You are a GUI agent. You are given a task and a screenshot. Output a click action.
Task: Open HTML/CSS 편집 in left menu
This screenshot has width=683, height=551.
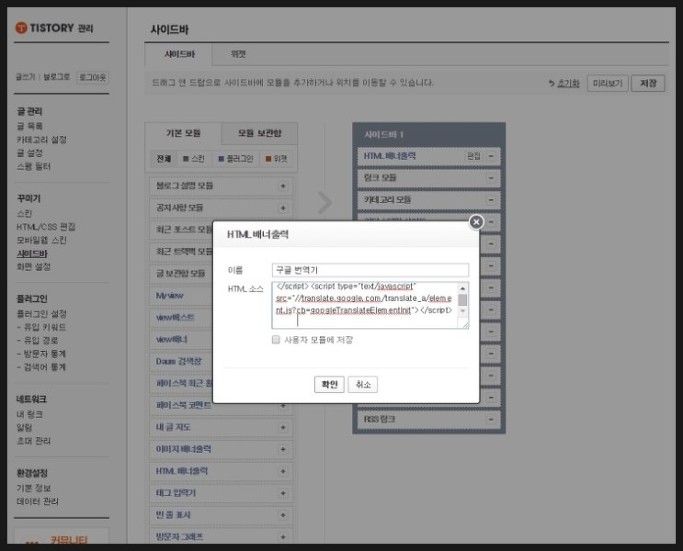click(46, 227)
